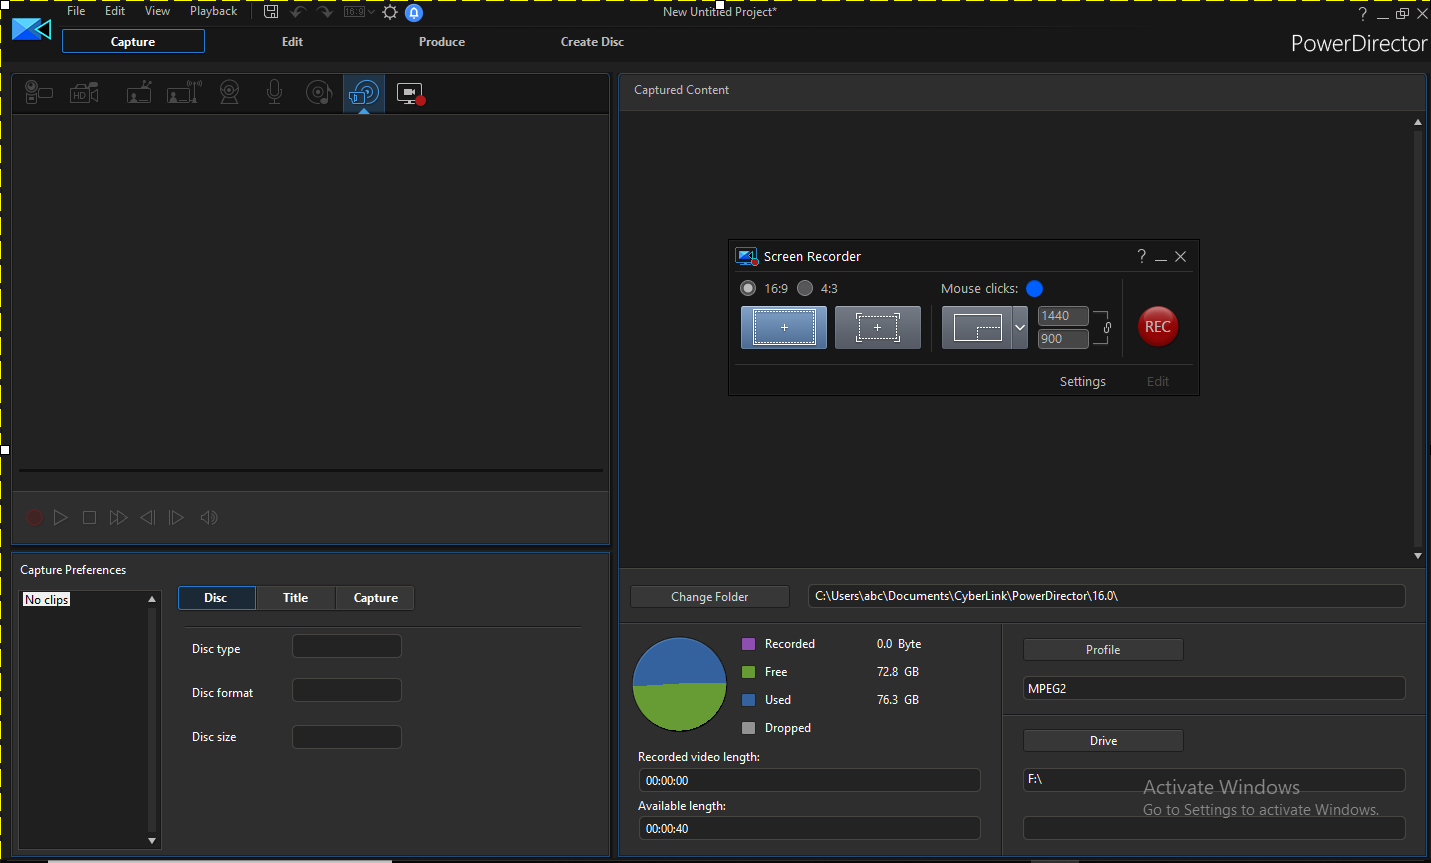The width and height of the screenshot is (1431, 863).
Task: Adjust the preview volume speaker icon
Action: pyautogui.click(x=209, y=517)
